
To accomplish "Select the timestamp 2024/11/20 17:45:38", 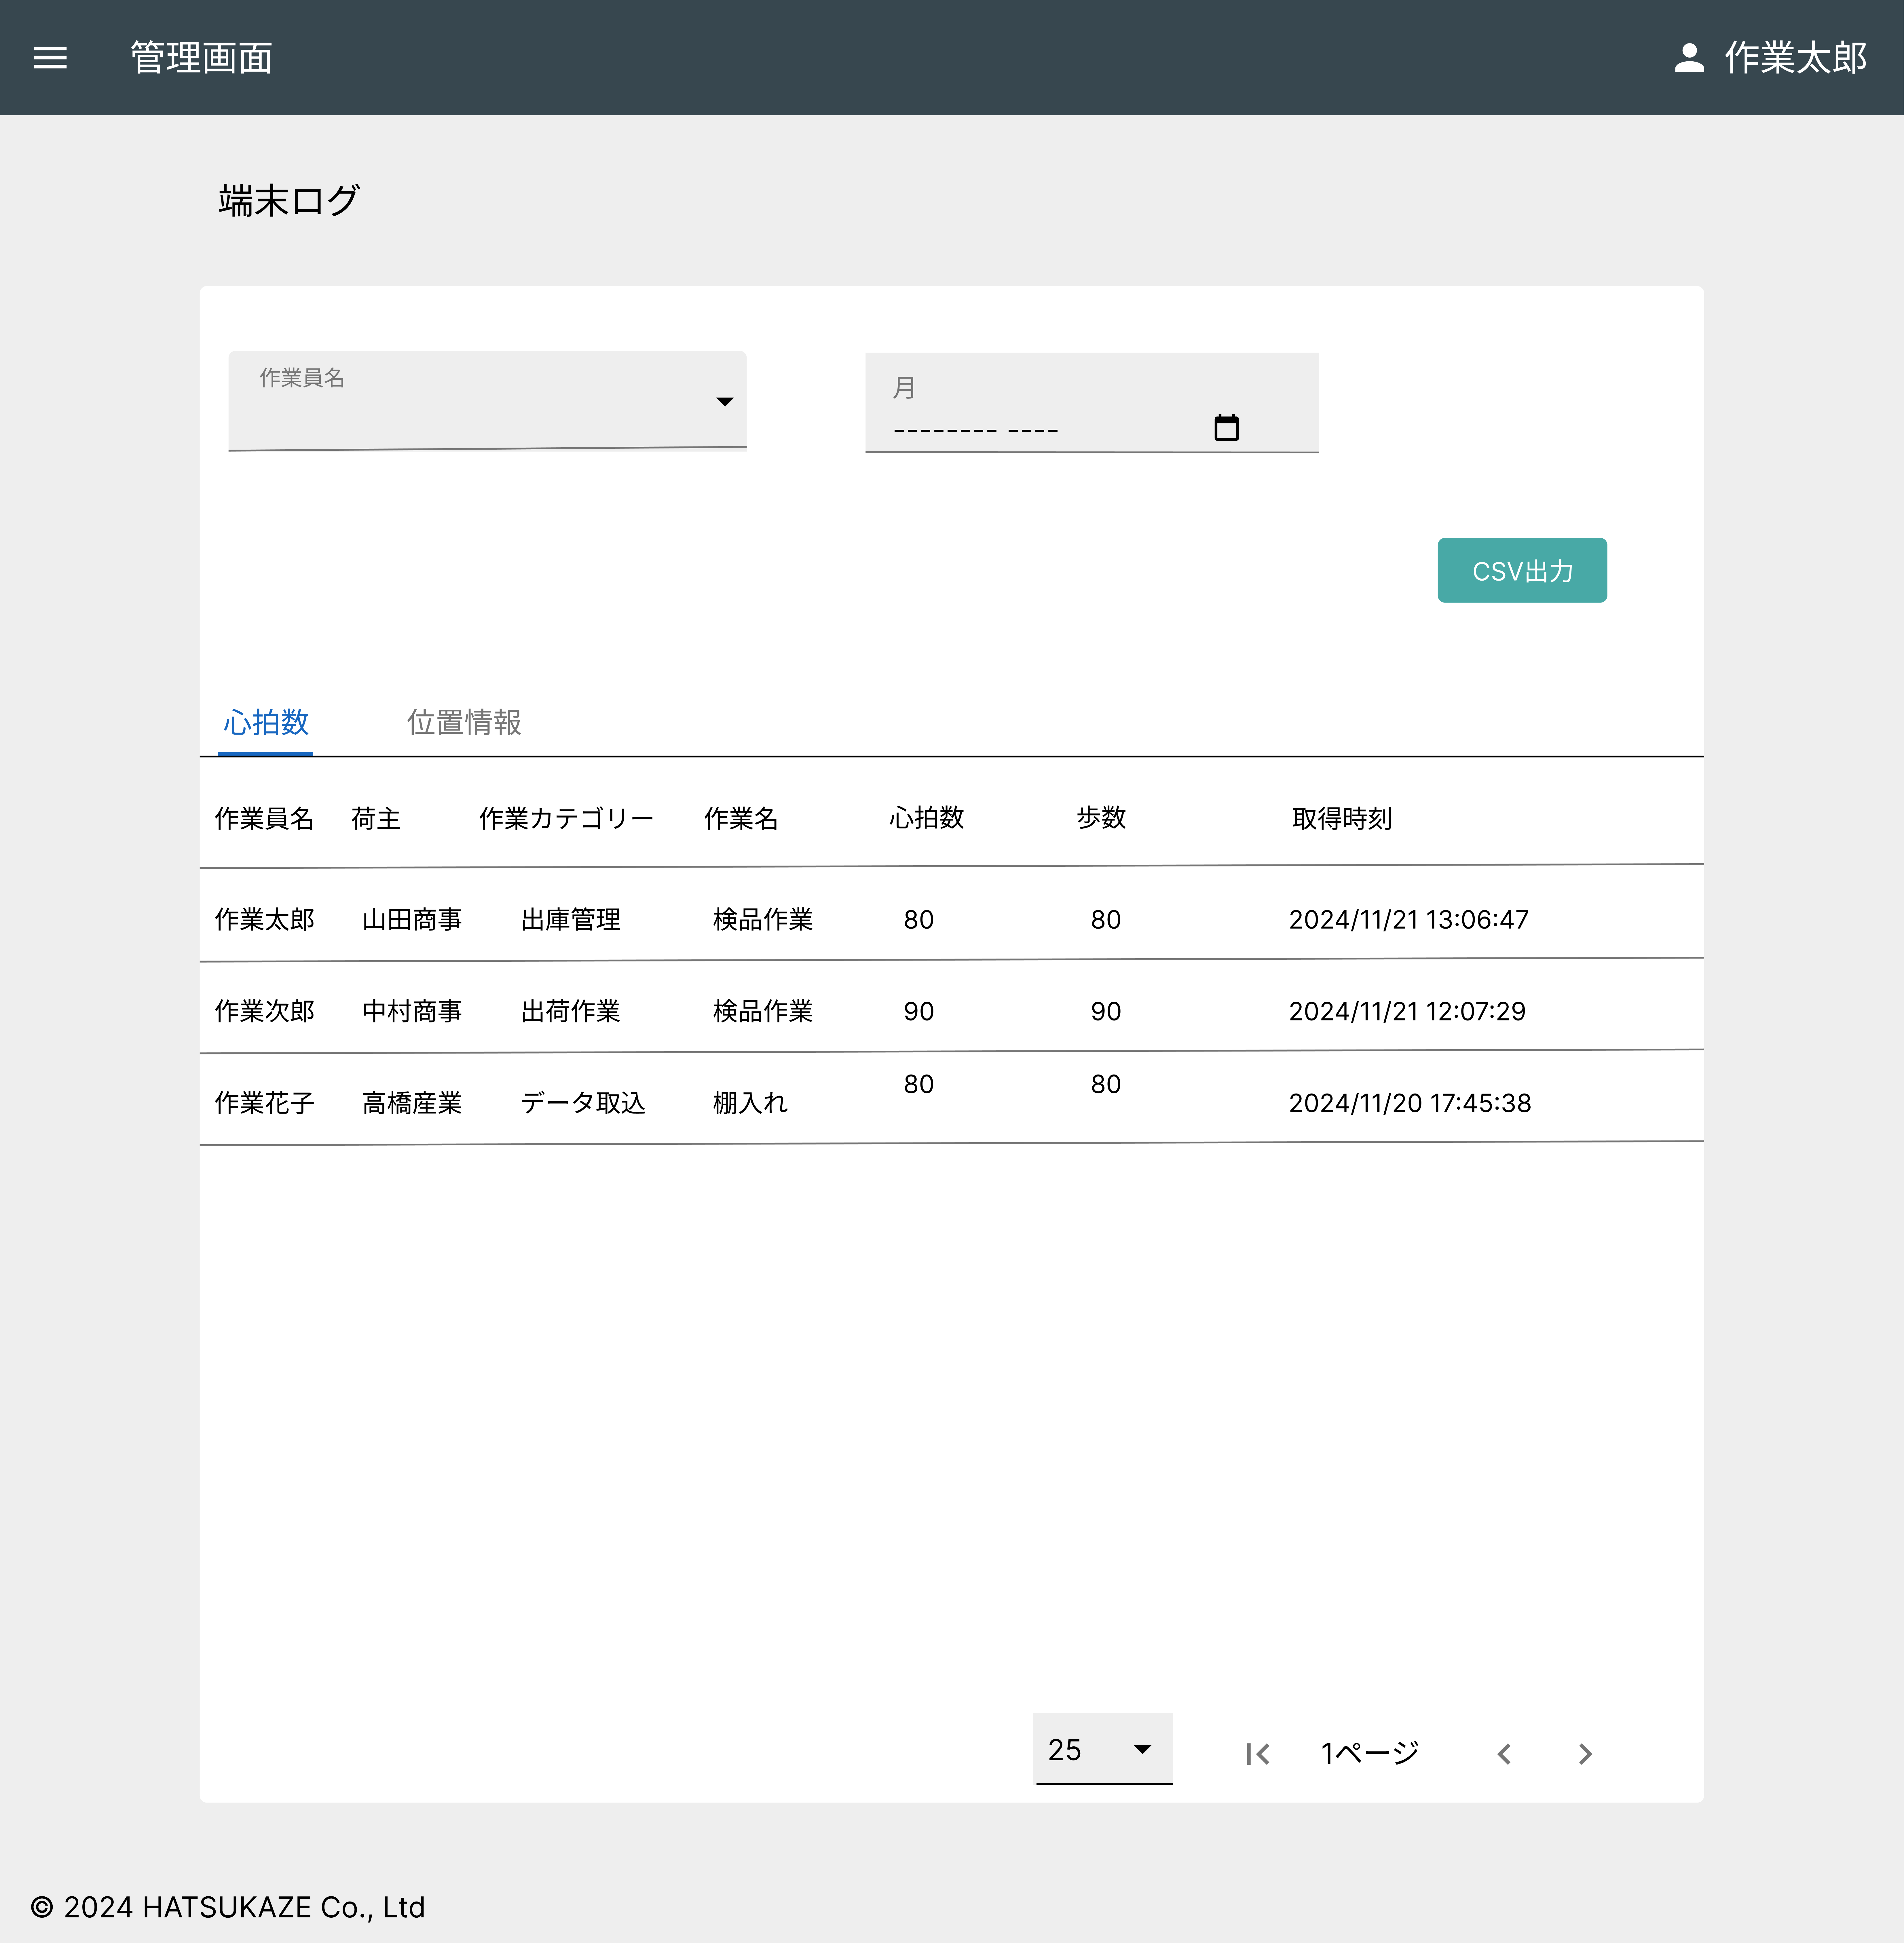I will pyautogui.click(x=1410, y=1103).
